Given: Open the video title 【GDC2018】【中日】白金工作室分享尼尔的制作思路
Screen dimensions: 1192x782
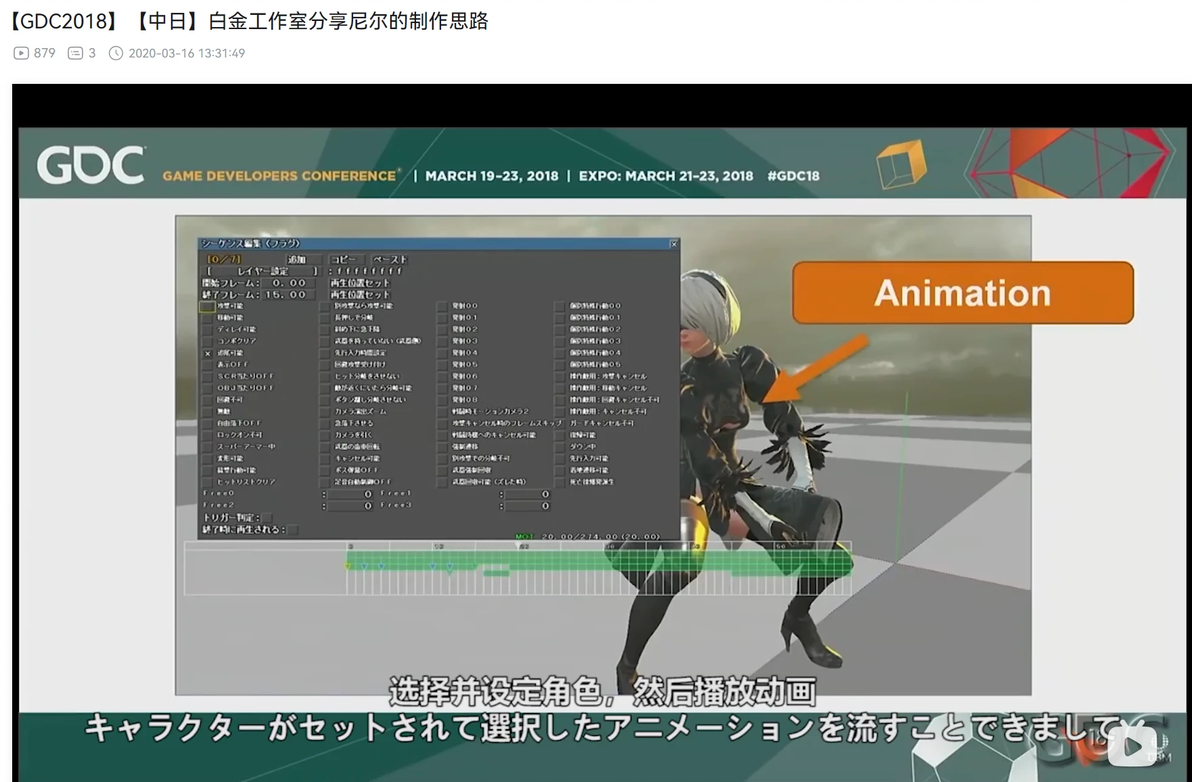Looking at the screenshot, I should coord(246,21).
